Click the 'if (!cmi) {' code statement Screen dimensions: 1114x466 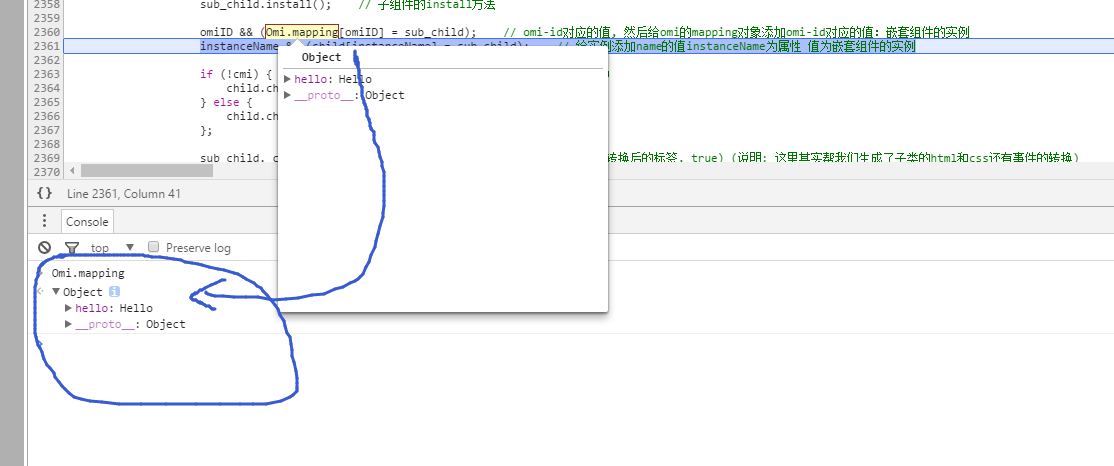point(236,74)
